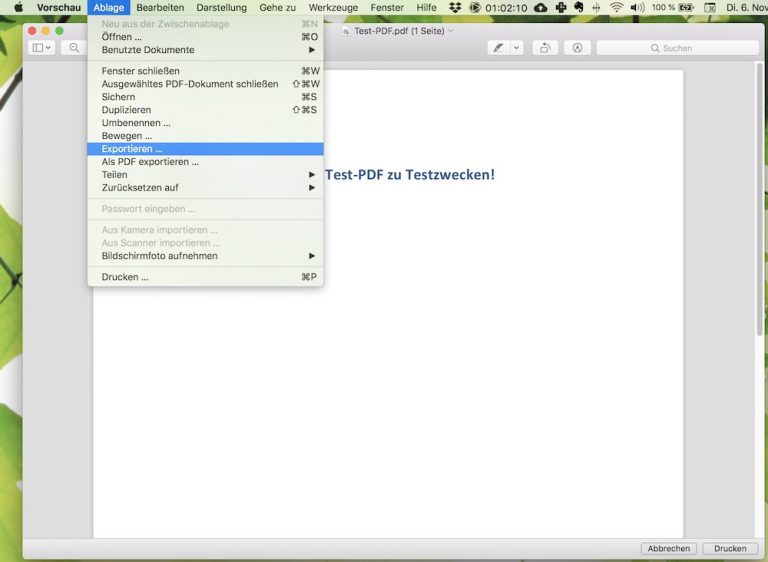Image resolution: width=768 pixels, height=562 pixels.
Task: Choose Umbenennen … from the menu
Action: point(205,122)
